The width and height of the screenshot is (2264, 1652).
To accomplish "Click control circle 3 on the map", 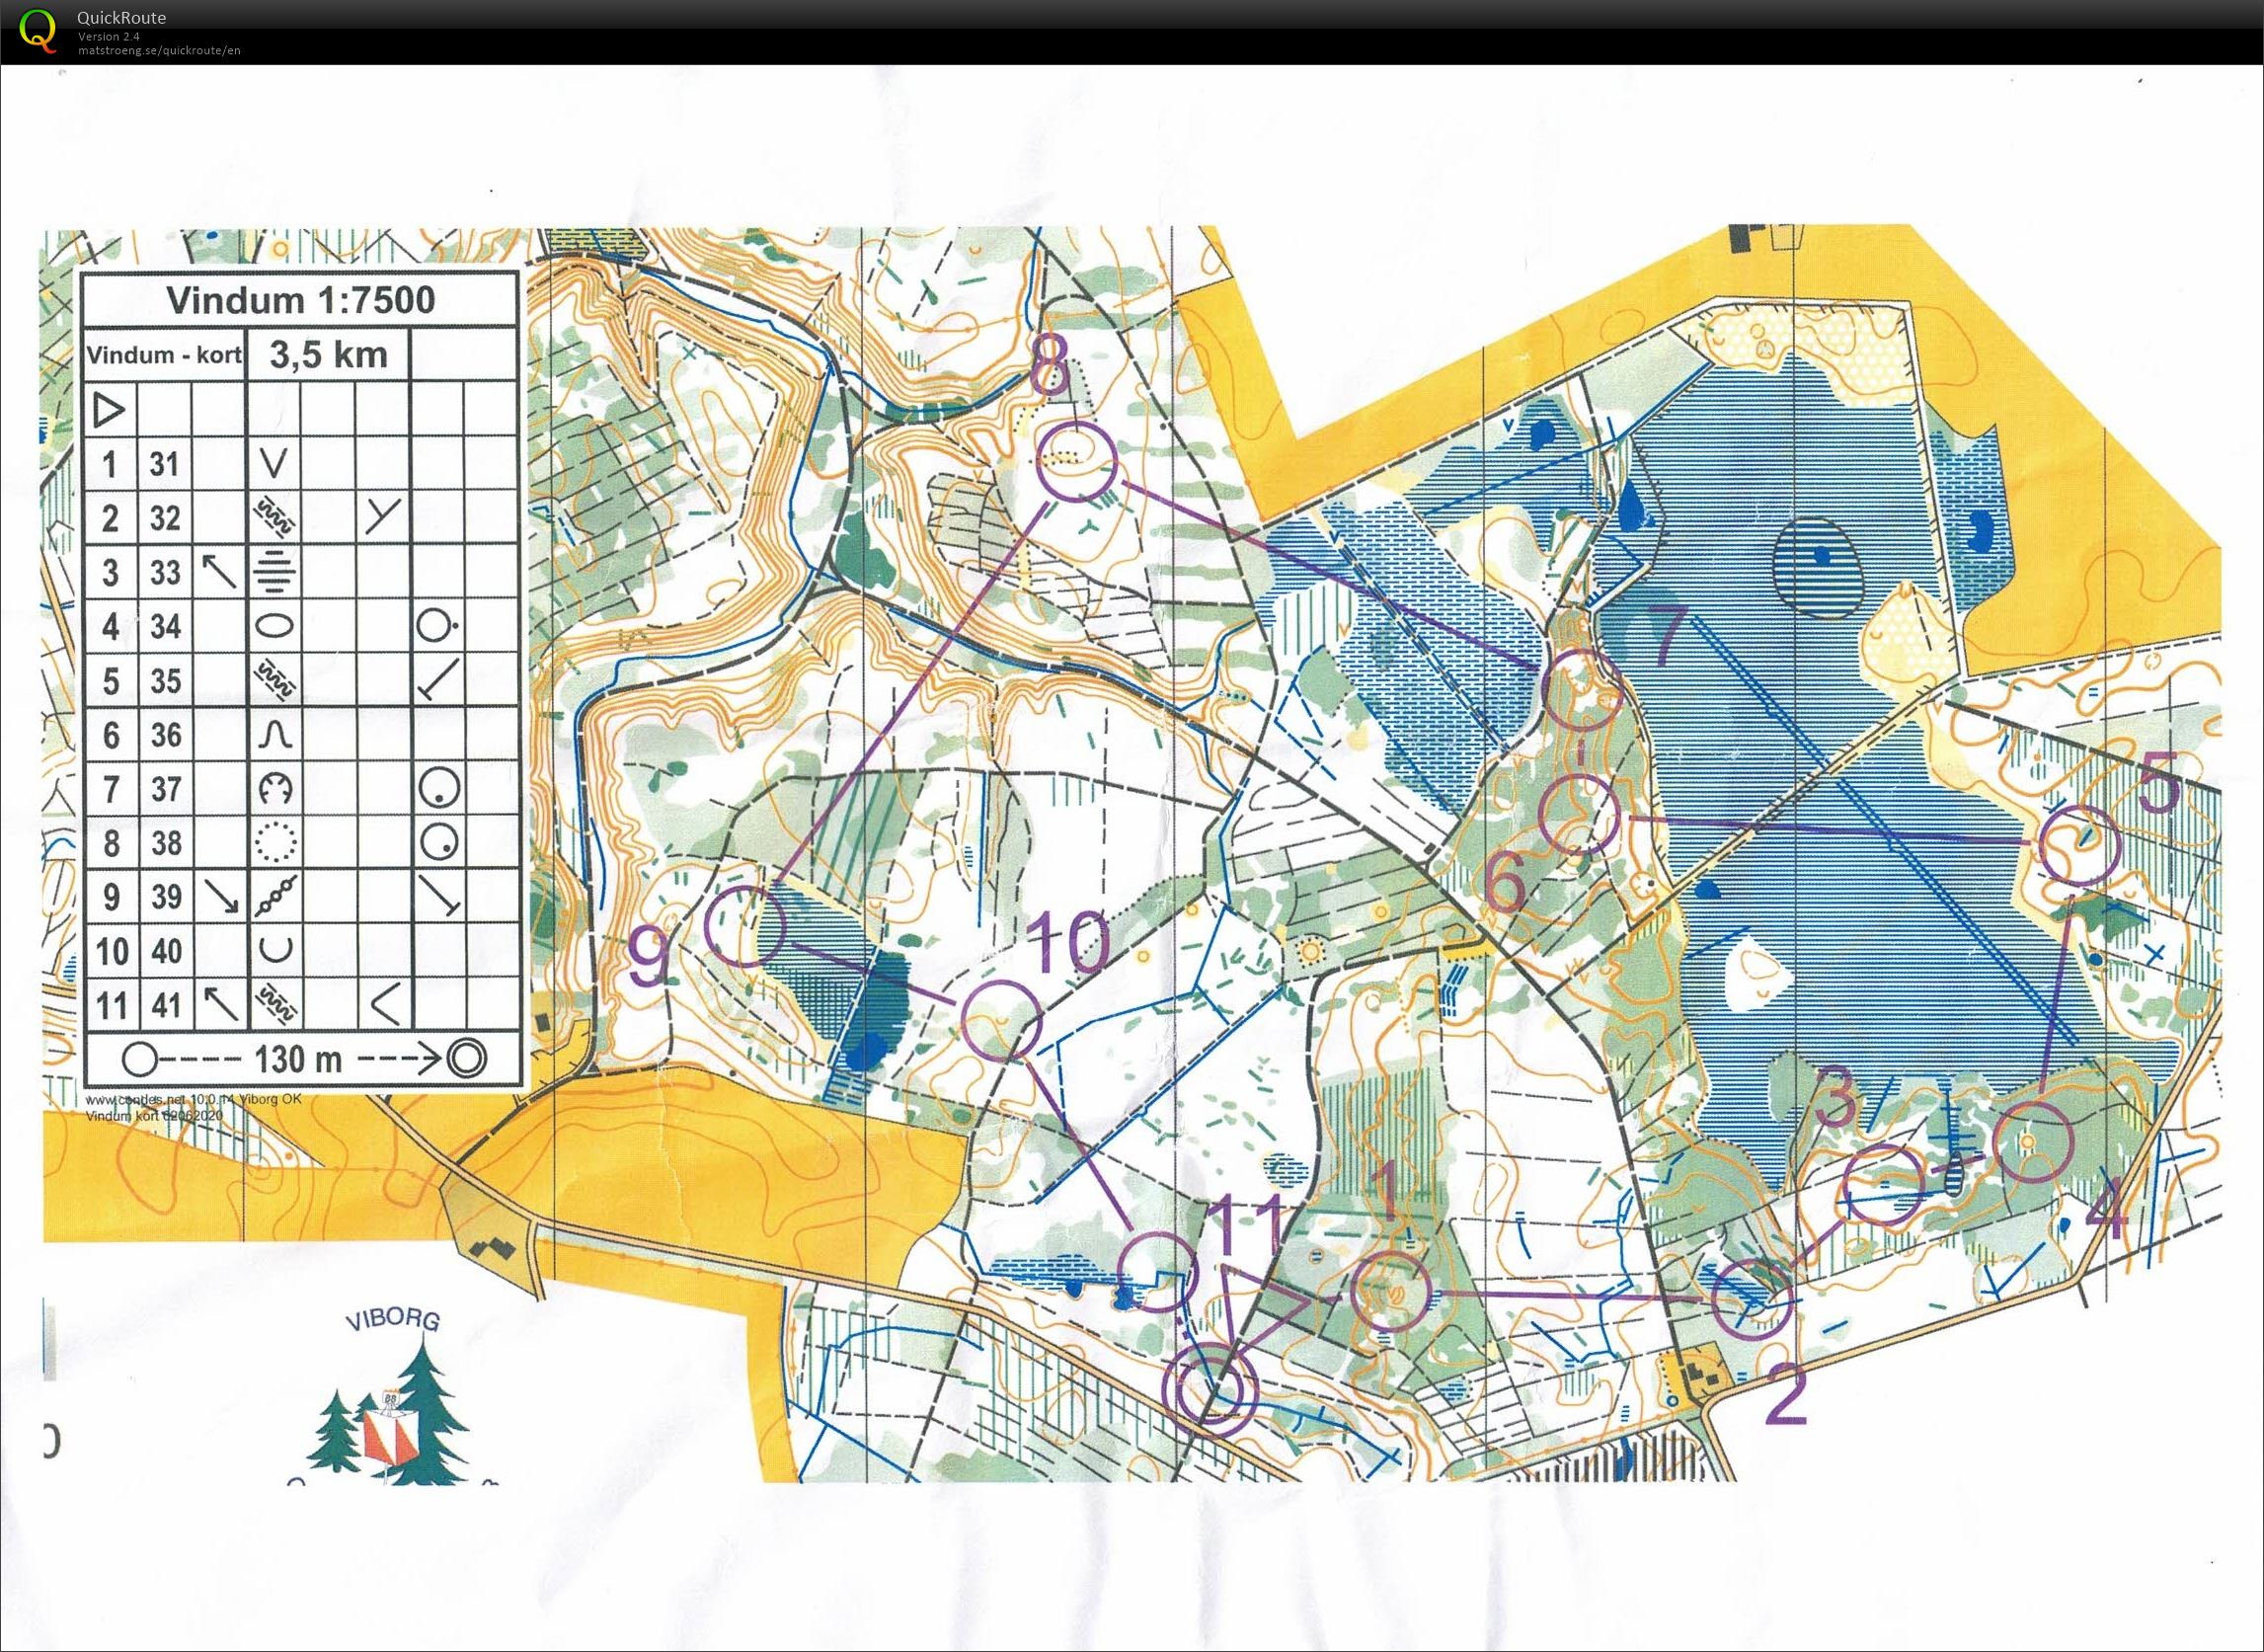I will point(1883,1185).
